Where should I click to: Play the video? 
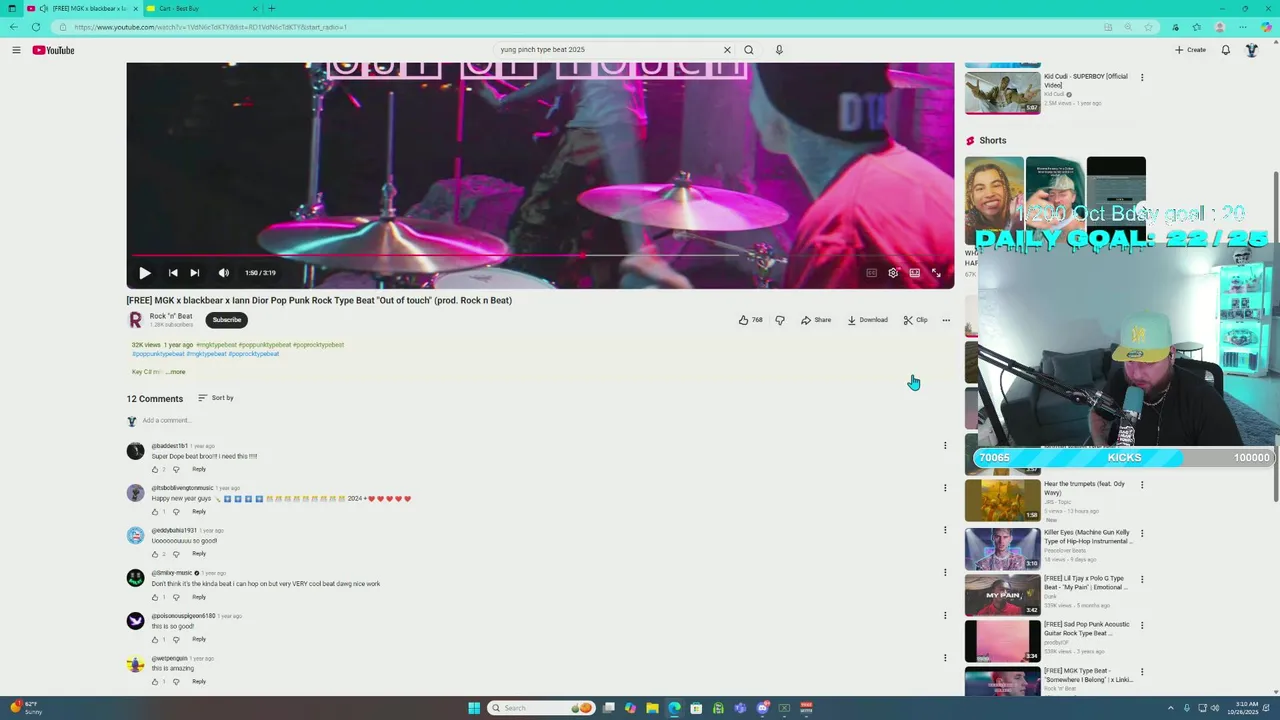pyautogui.click(x=145, y=273)
